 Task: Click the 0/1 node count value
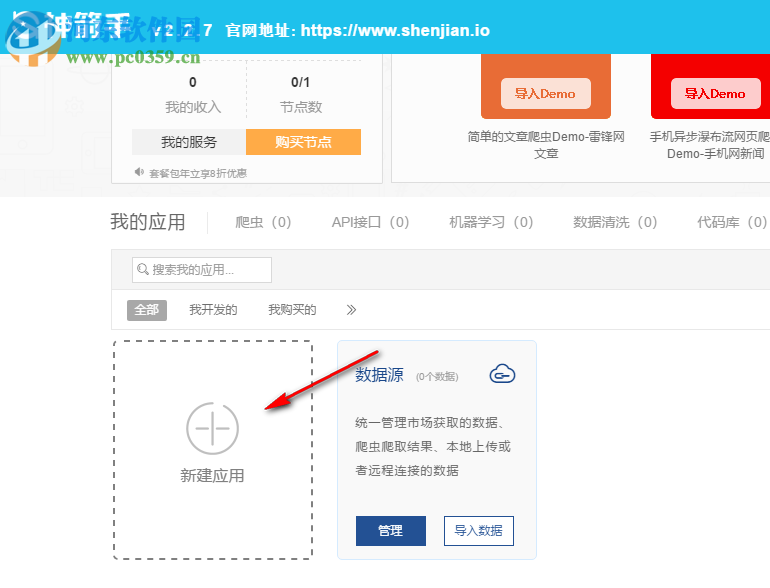301,82
